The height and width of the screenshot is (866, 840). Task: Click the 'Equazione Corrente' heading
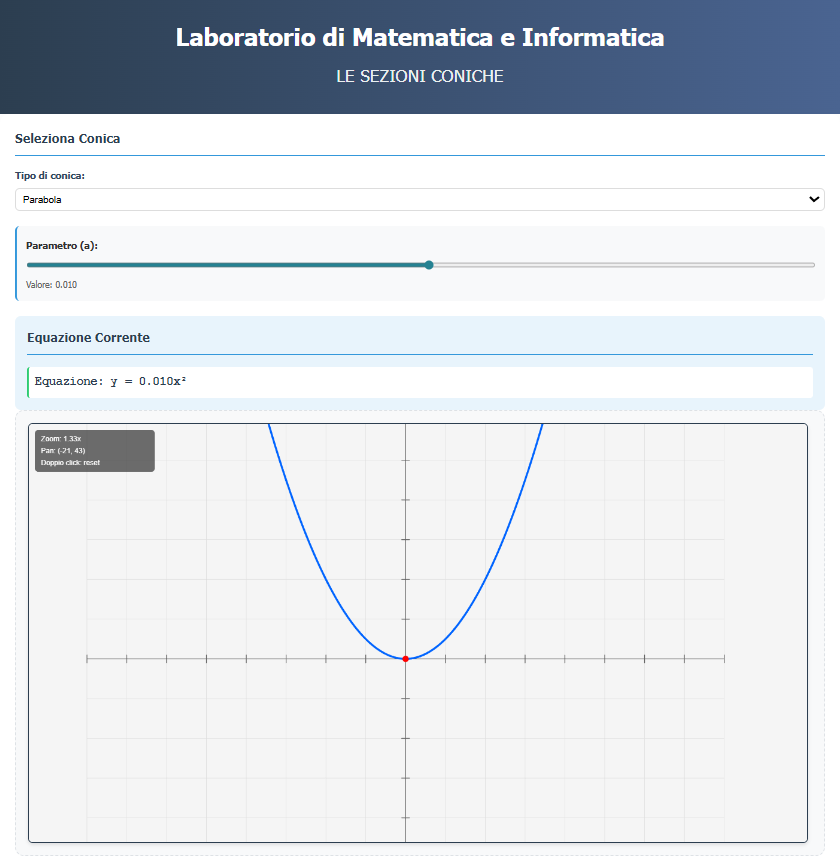click(x=88, y=338)
